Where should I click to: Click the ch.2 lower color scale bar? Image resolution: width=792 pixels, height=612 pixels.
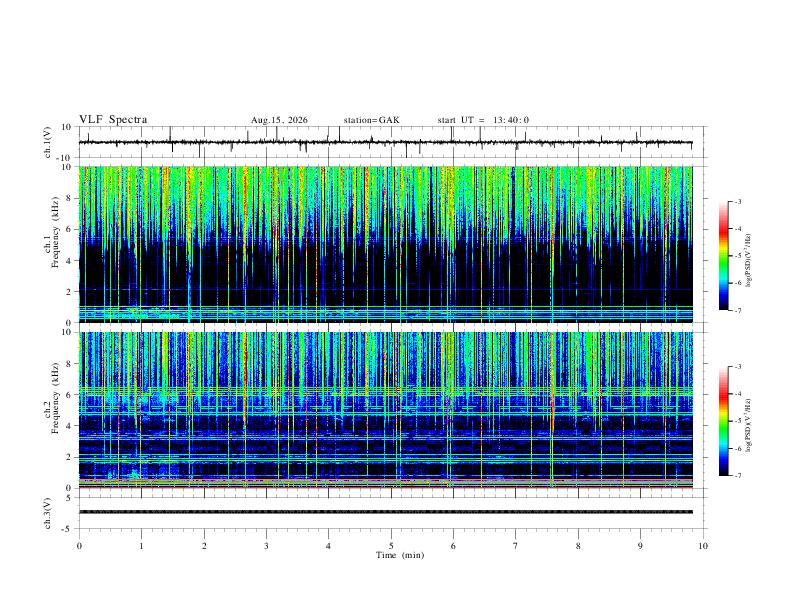click(x=724, y=421)
